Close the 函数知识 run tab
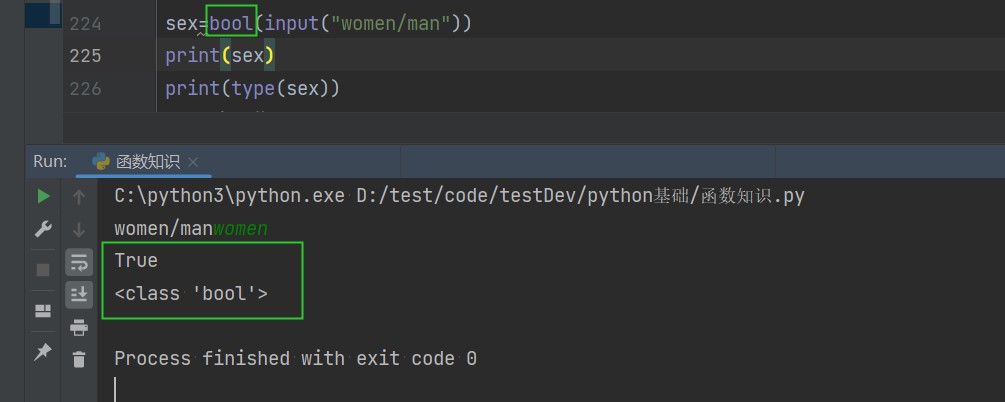This screenshot has width=1005, height=402. coord(193,162)
